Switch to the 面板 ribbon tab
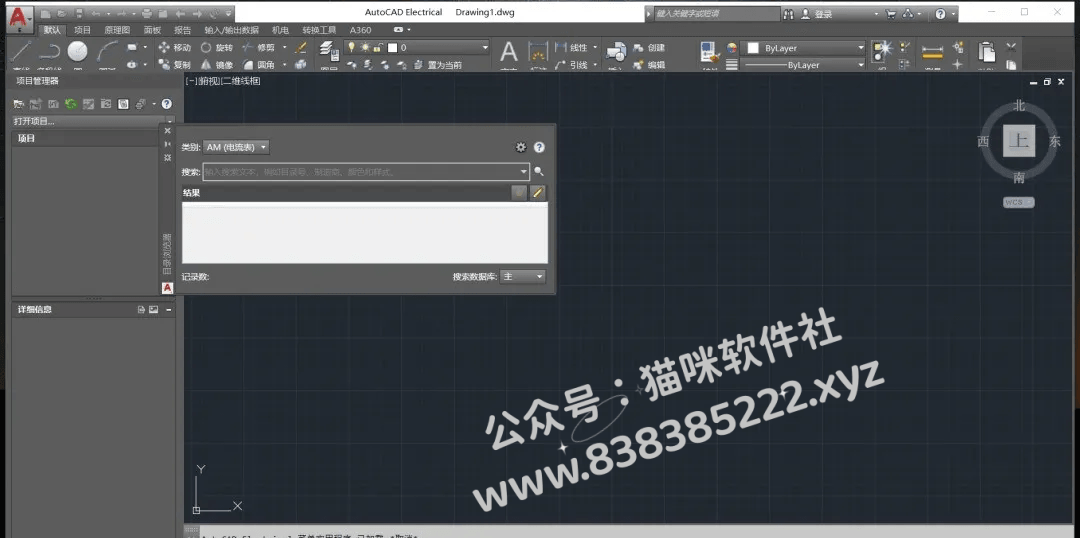The height and width of the screenshot is (538, 1080). tap(152, 30)
